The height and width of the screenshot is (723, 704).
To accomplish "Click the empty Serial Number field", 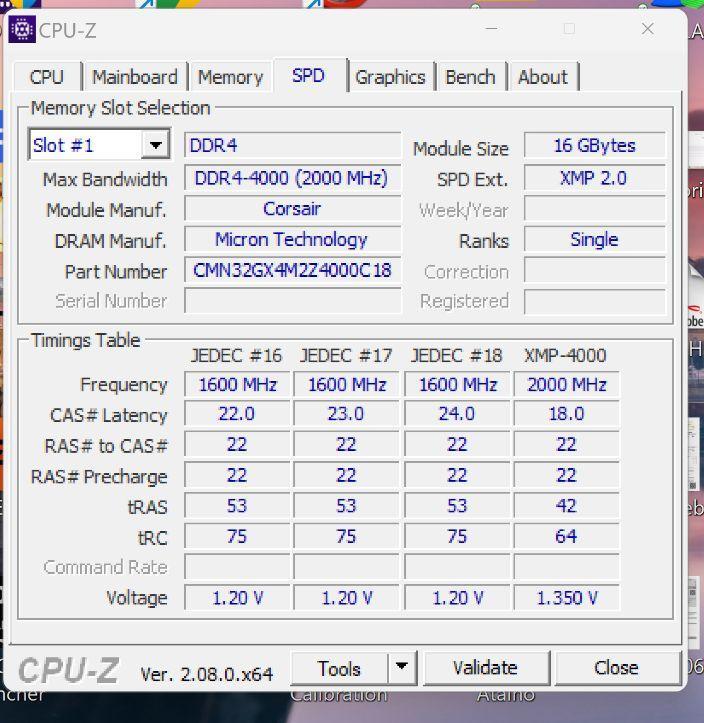I will point(293,301).
